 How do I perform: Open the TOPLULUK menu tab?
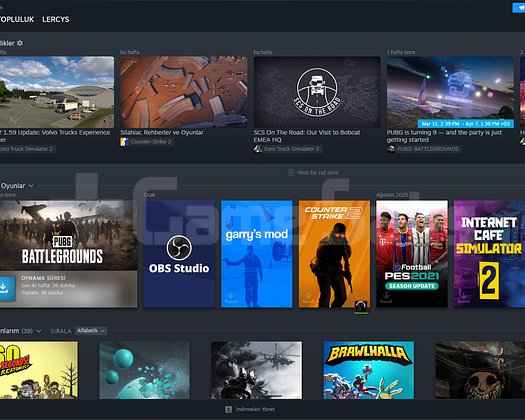(x=17, y=19)
